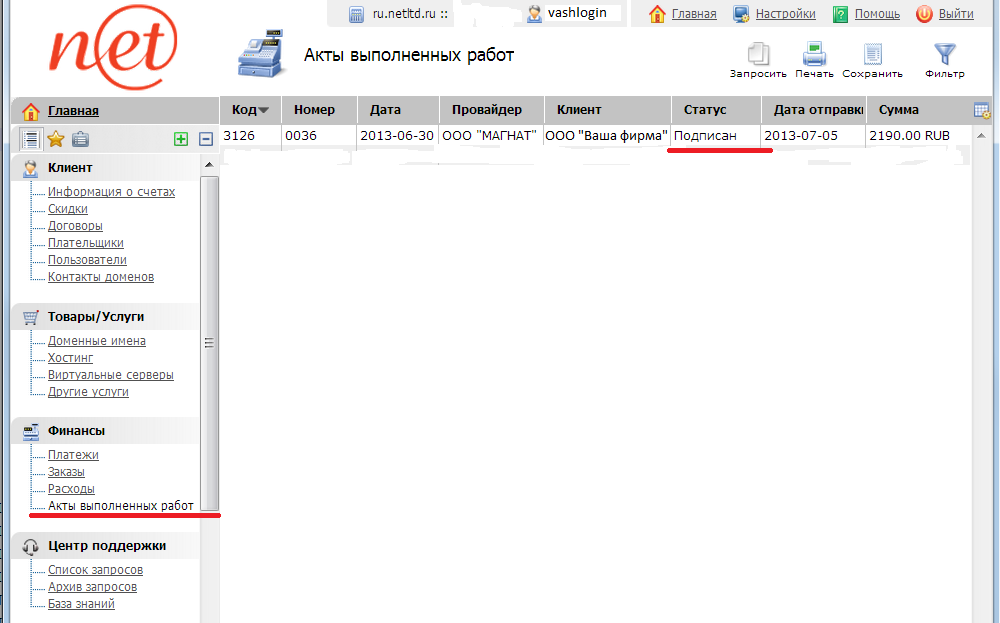
Task: Open Помощь in top menu
Action: (x=876, y=14)
